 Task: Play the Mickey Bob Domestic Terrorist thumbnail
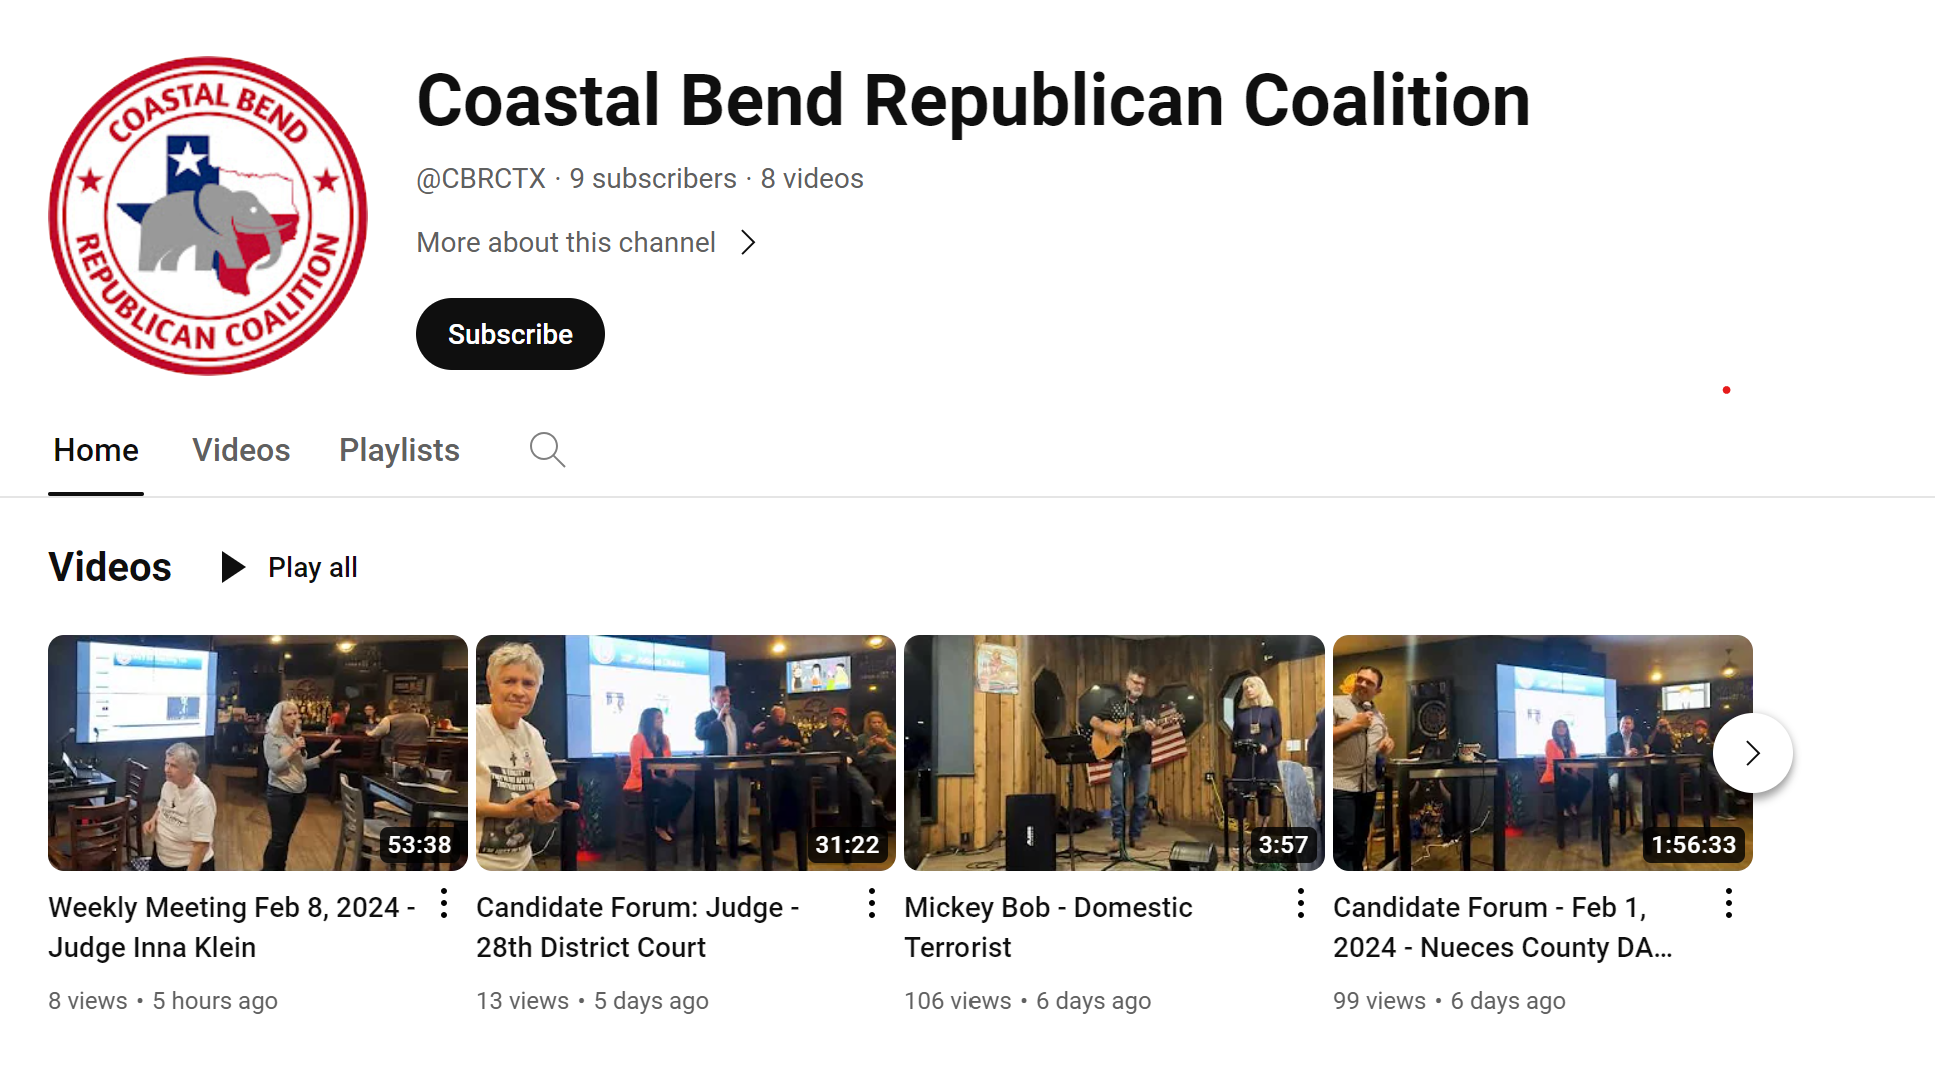tap(1114, 753)
